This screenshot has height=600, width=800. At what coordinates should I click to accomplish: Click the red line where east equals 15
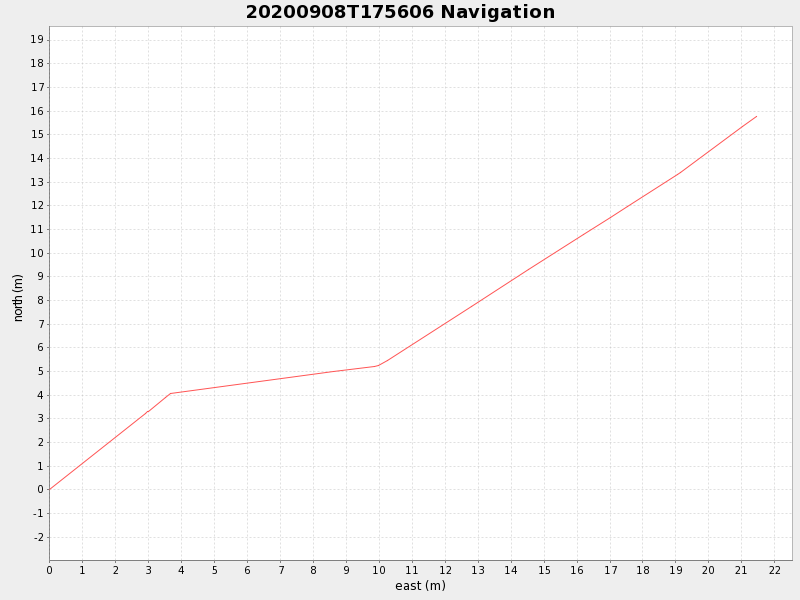pos(544,258)
